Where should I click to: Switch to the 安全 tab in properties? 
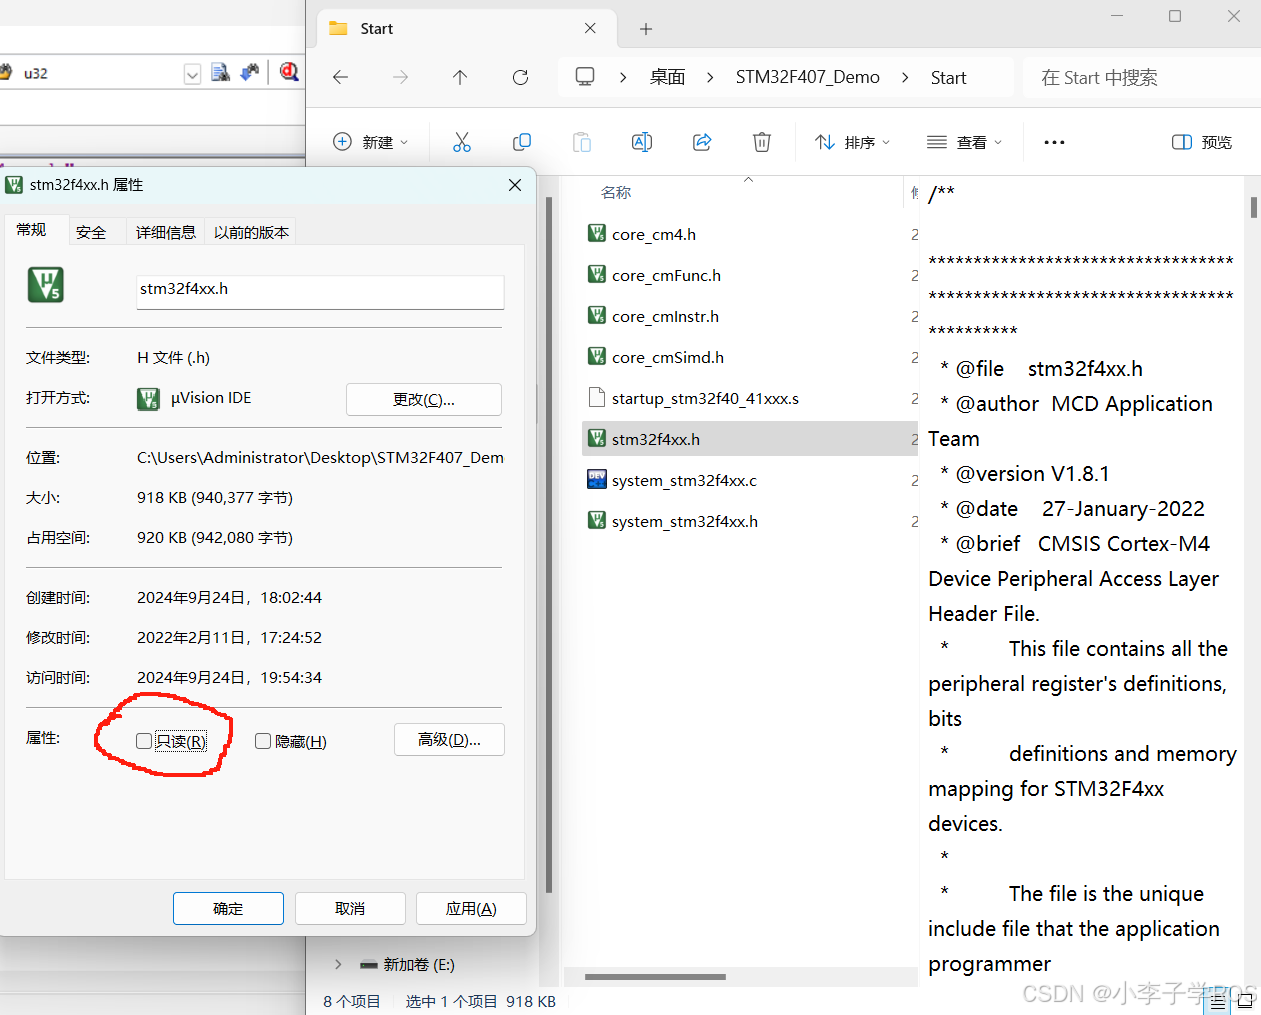tap(91, 231)
